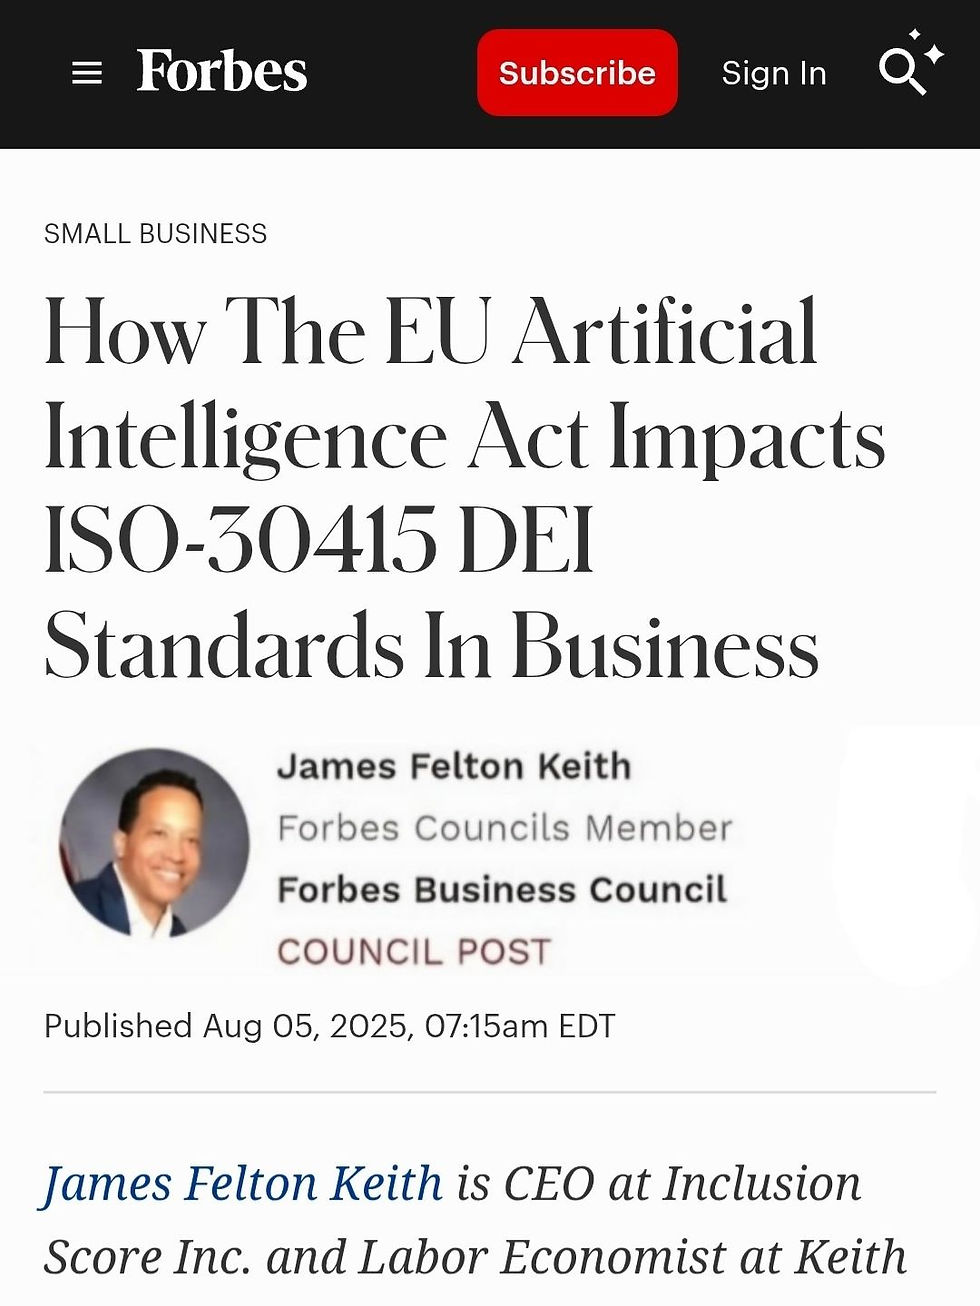Tap the AI sparkle stars beside the magnifier

(x=930, y=48)
